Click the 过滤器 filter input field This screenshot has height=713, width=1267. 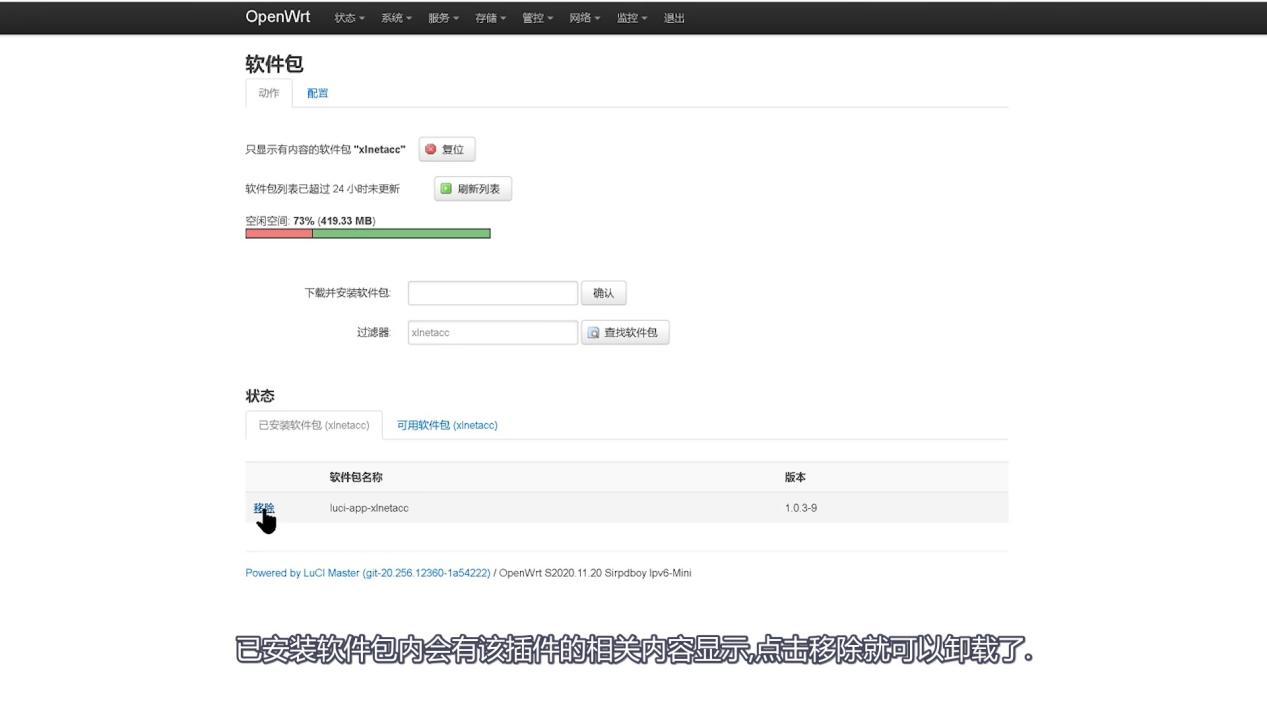pyautogui.click(x=492, y=332)
